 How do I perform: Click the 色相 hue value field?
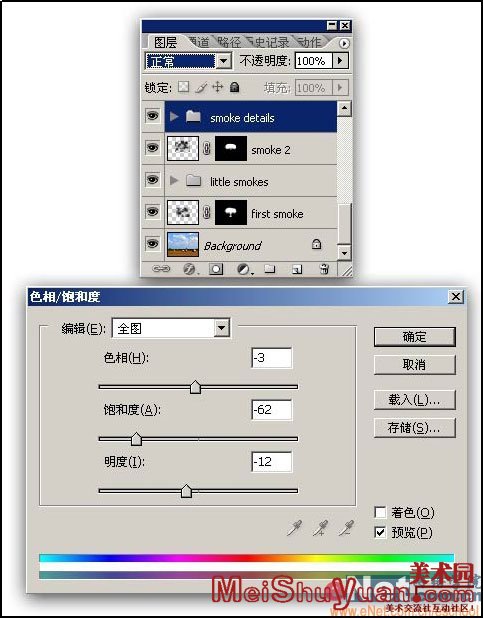coord(272,358)
